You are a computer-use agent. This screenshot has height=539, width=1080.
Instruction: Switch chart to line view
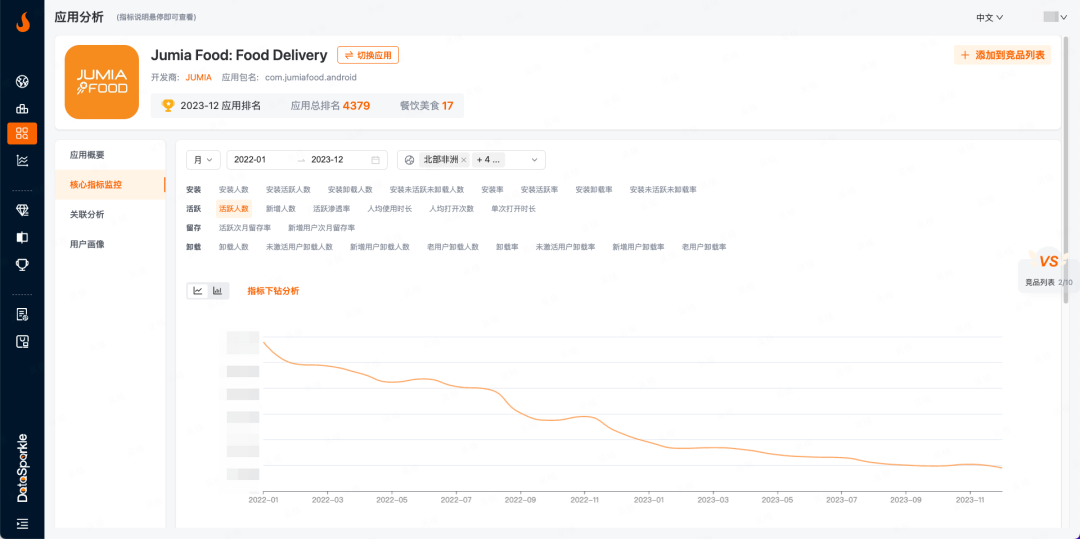coord(198,291)
